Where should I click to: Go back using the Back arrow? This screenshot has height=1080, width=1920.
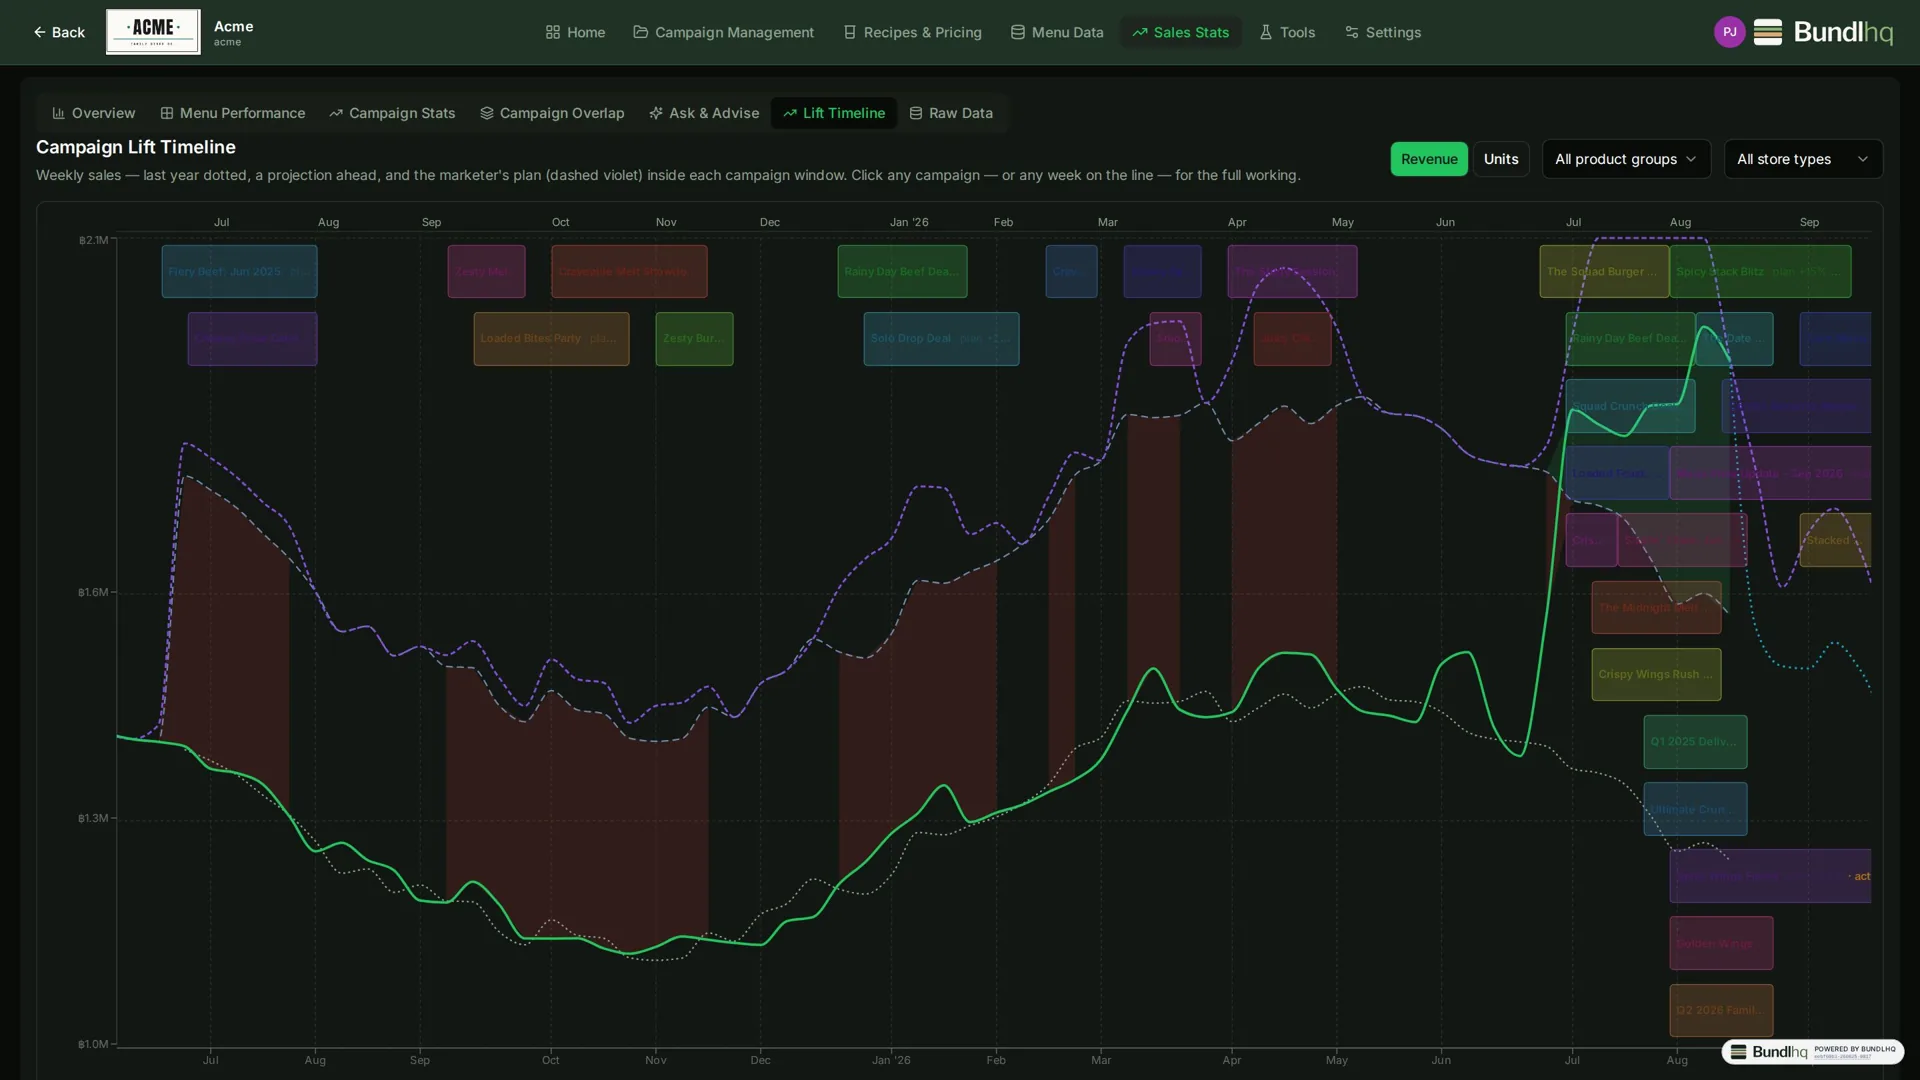(59, 32)
